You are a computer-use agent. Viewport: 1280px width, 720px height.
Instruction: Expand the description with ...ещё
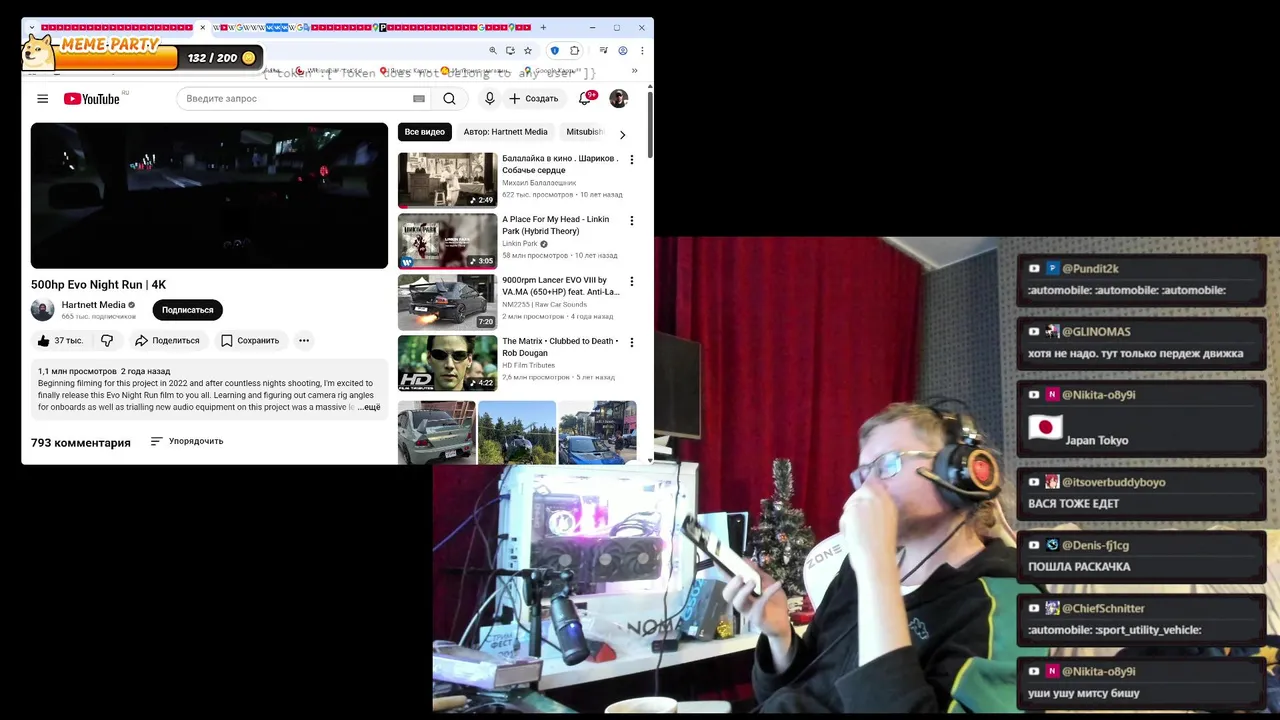click(x=369, y=408)
